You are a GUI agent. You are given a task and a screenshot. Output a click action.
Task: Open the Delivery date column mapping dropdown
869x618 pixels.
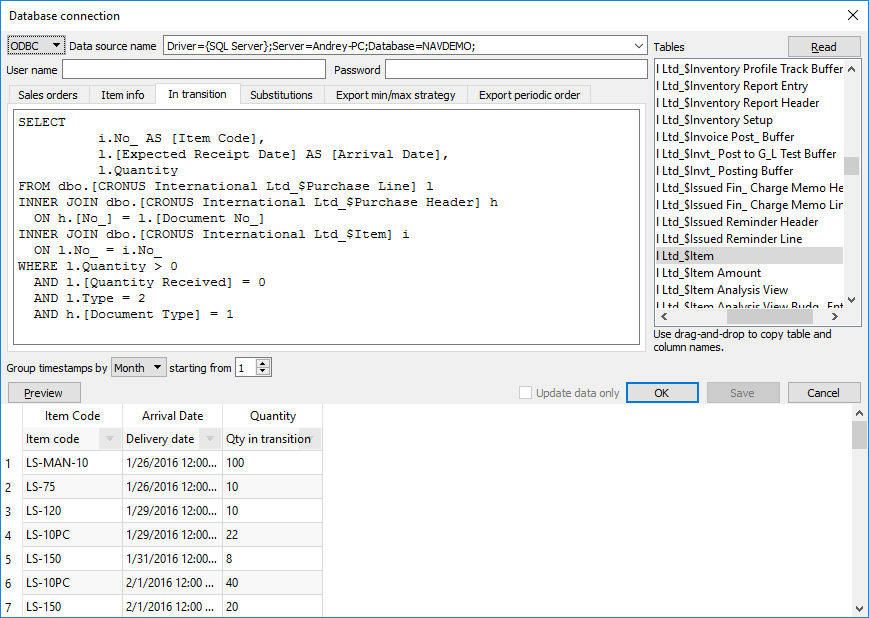coord(210,439)
